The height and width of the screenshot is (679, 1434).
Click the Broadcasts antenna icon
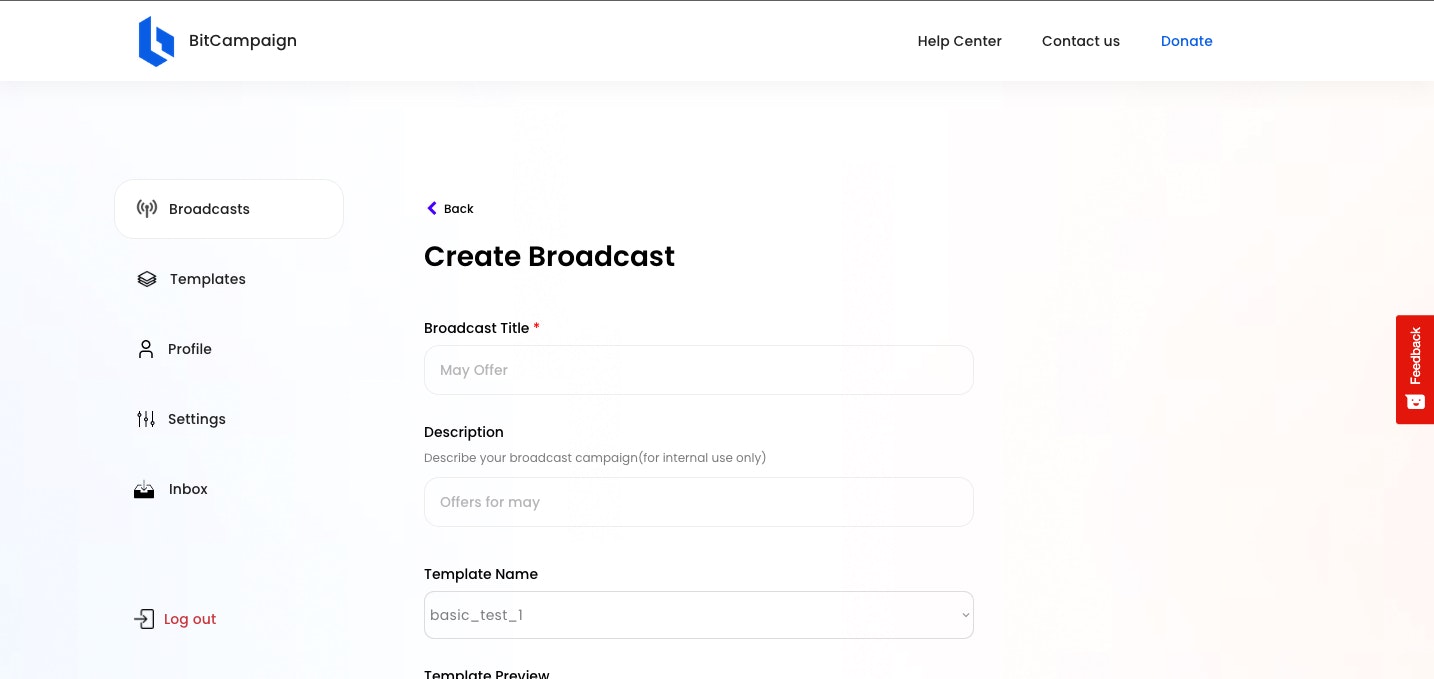(147, 209)
